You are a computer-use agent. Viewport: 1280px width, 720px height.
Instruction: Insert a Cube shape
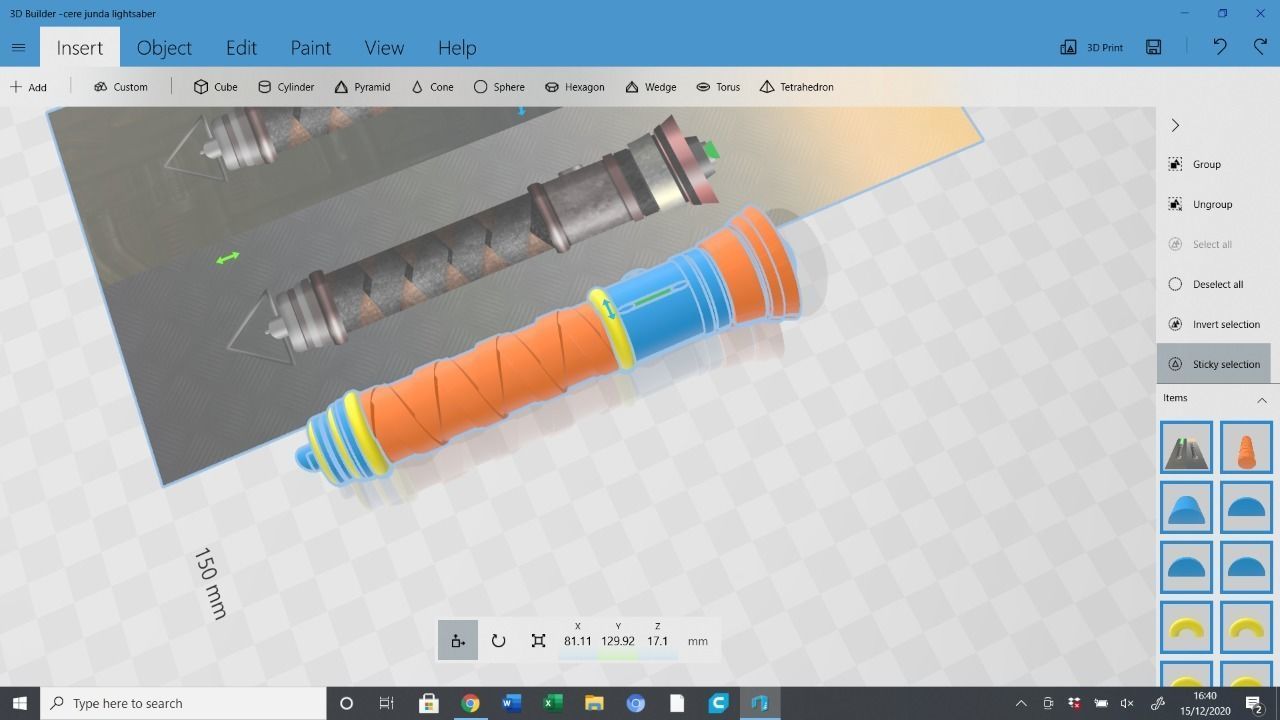216,87
